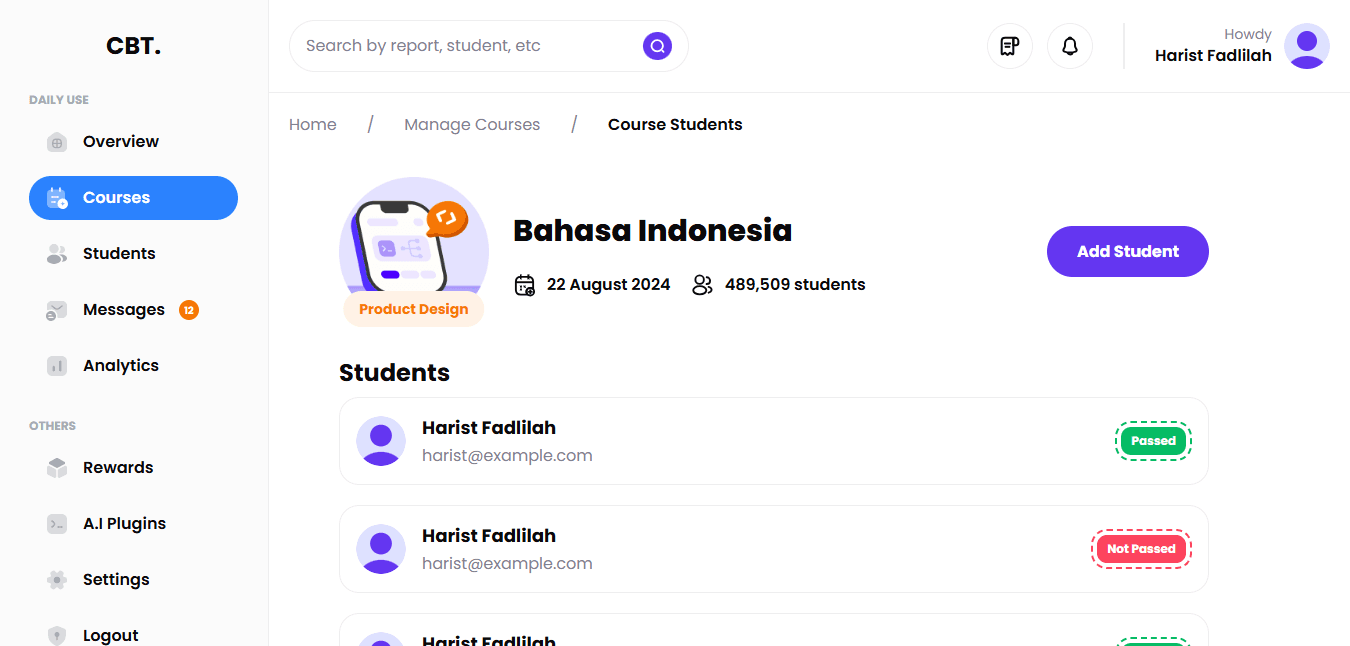The width and height of the screenshot is (1350, 646).
Task: Go to Manage Courses breadcrumb
Action: tap(472, 125)
